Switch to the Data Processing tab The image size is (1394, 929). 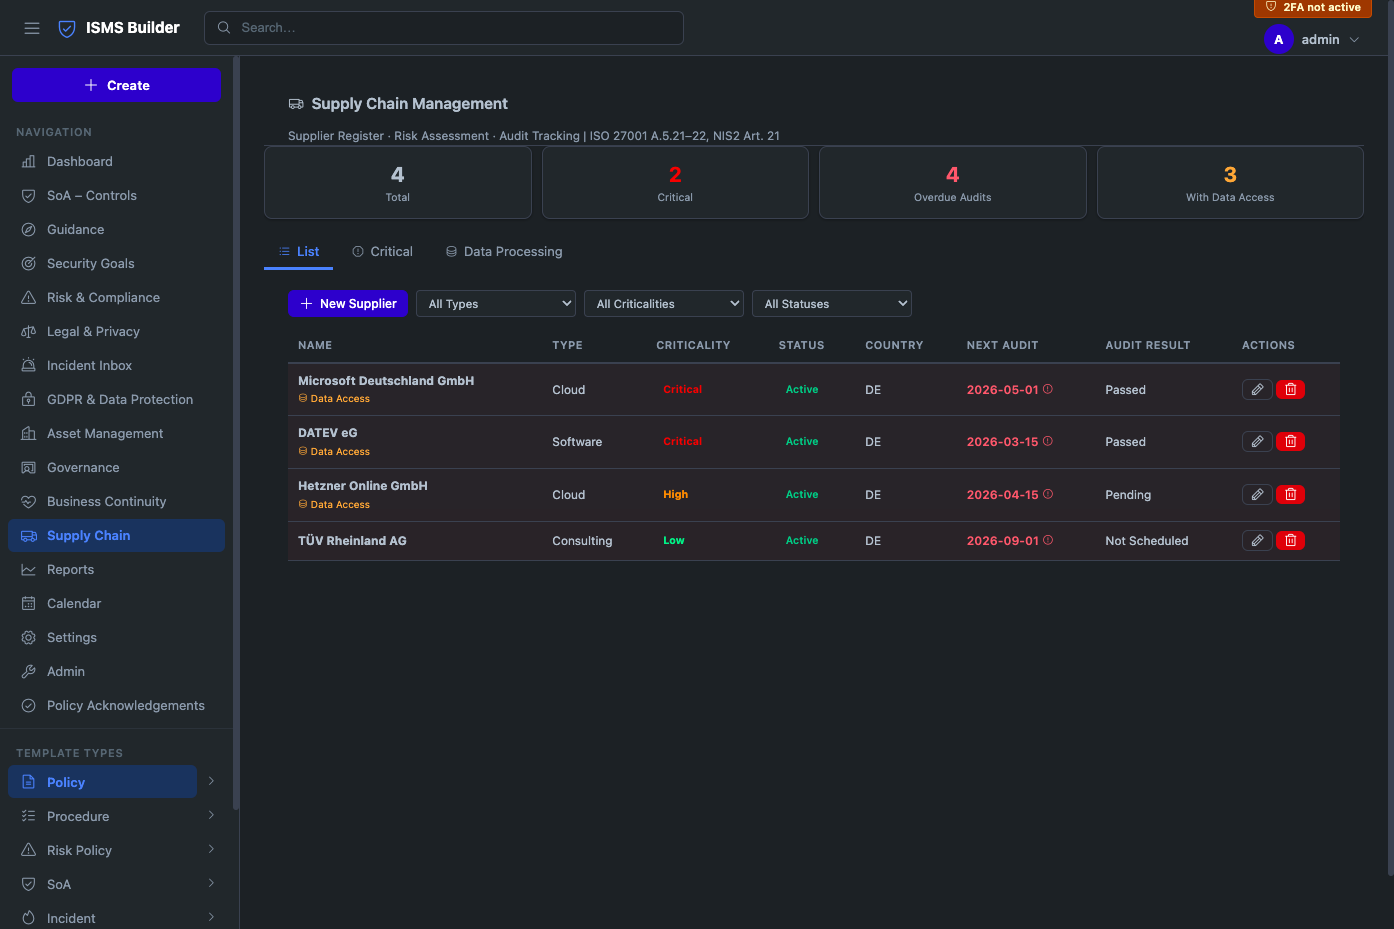click(x=504, y=252)
